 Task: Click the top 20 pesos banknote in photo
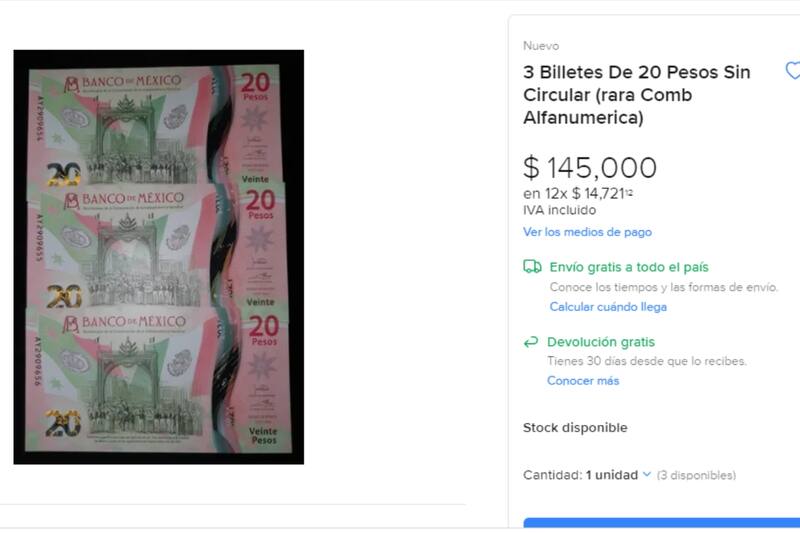156,124
